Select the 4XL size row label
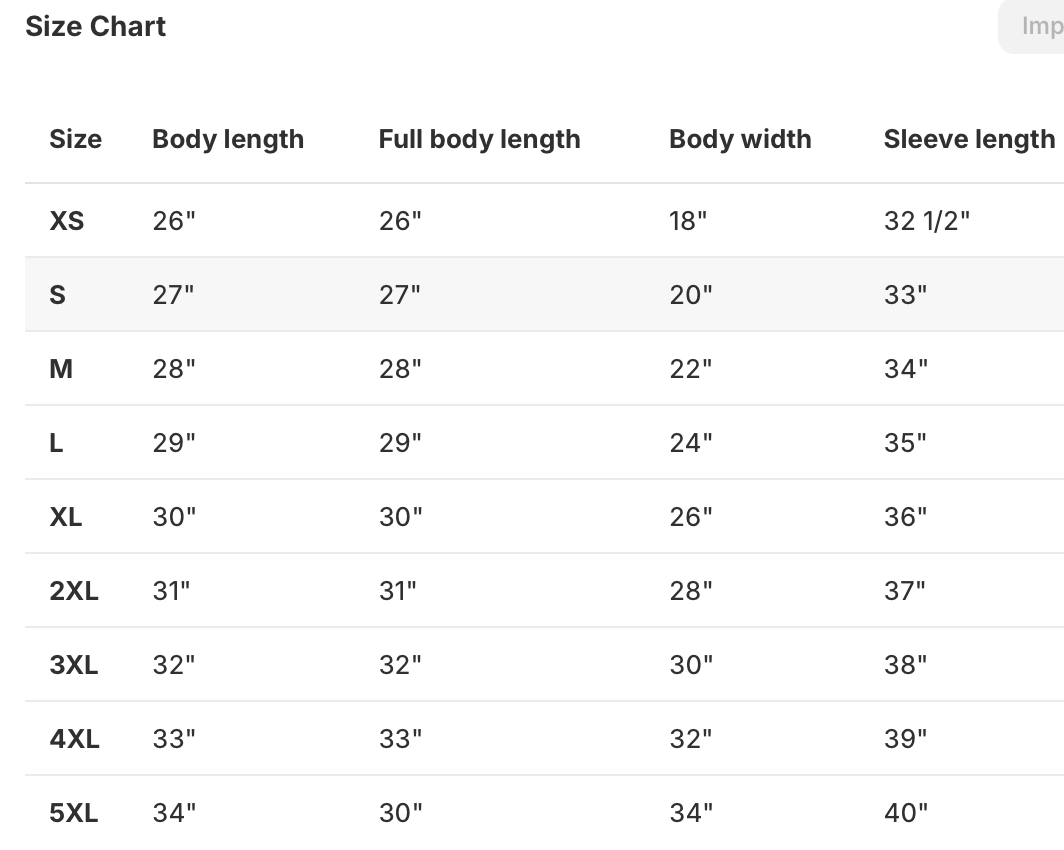 (x=74, y=739)
